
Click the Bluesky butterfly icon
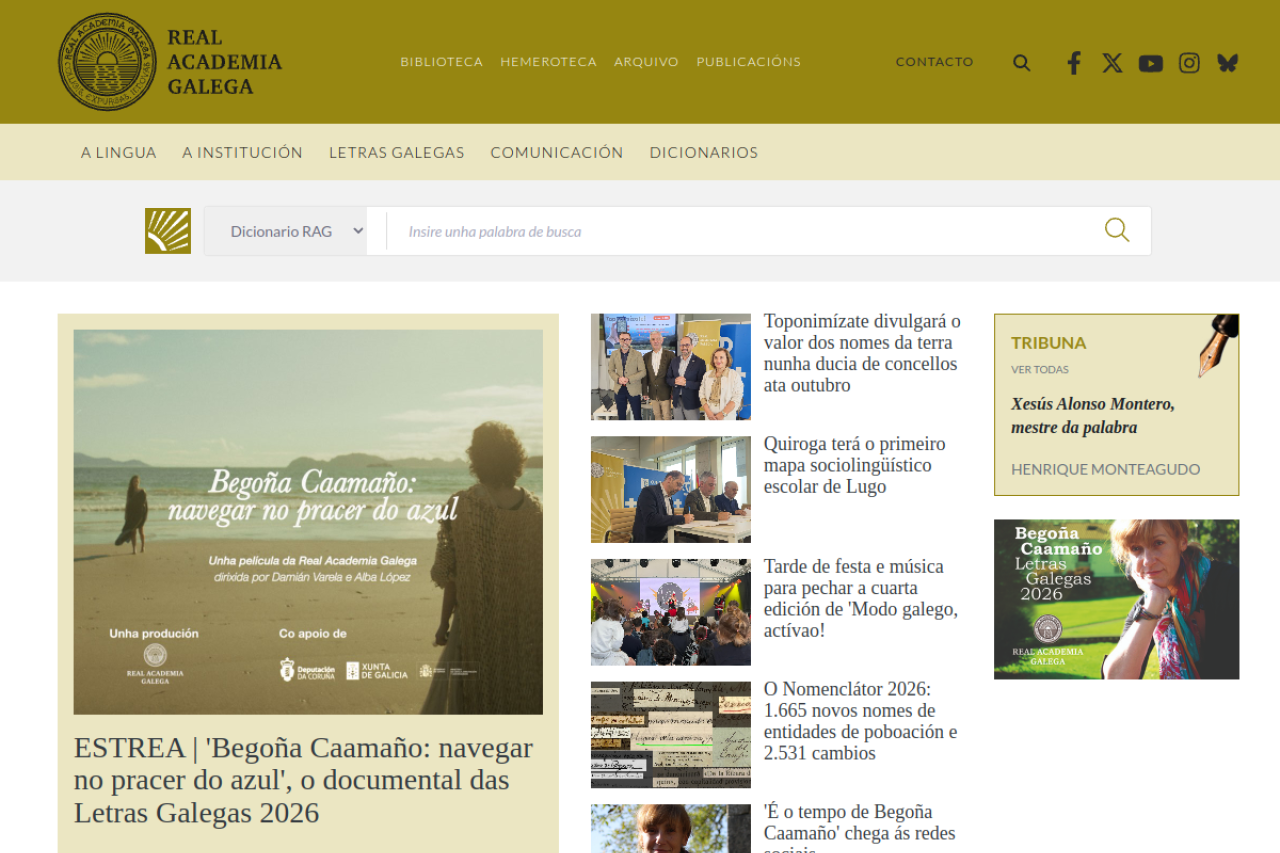tap(1227, 63)
